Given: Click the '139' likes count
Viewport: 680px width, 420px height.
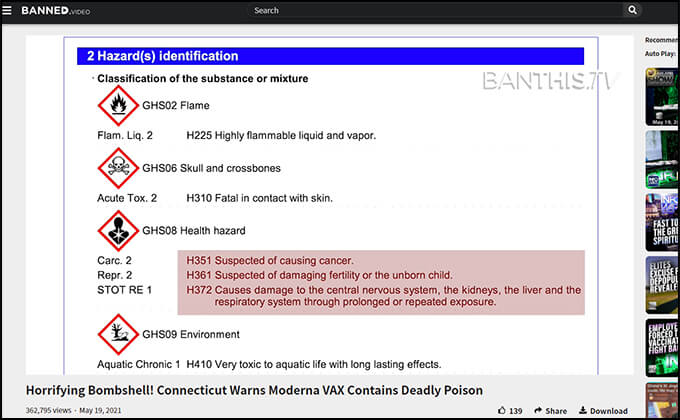Looking at the screenshot, I should click(x=516, y=411).
